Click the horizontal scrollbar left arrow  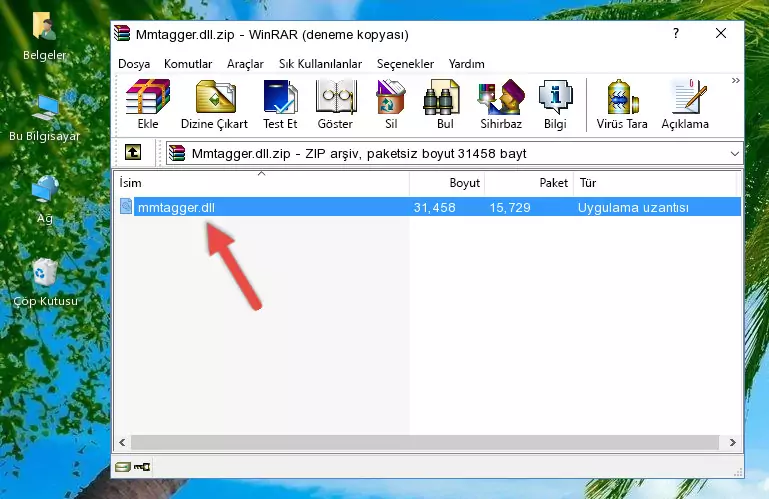[x=123, y=443]
